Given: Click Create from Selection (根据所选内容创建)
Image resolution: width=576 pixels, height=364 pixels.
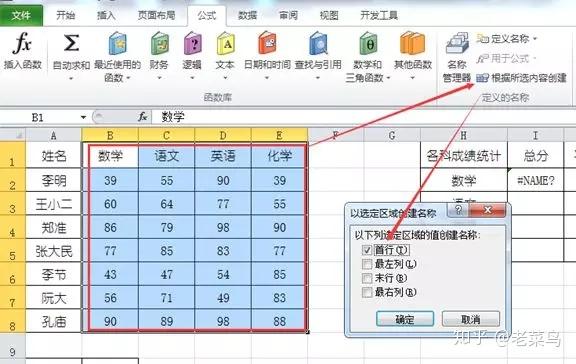Looking at the screenshot, I should pos(521,78).
